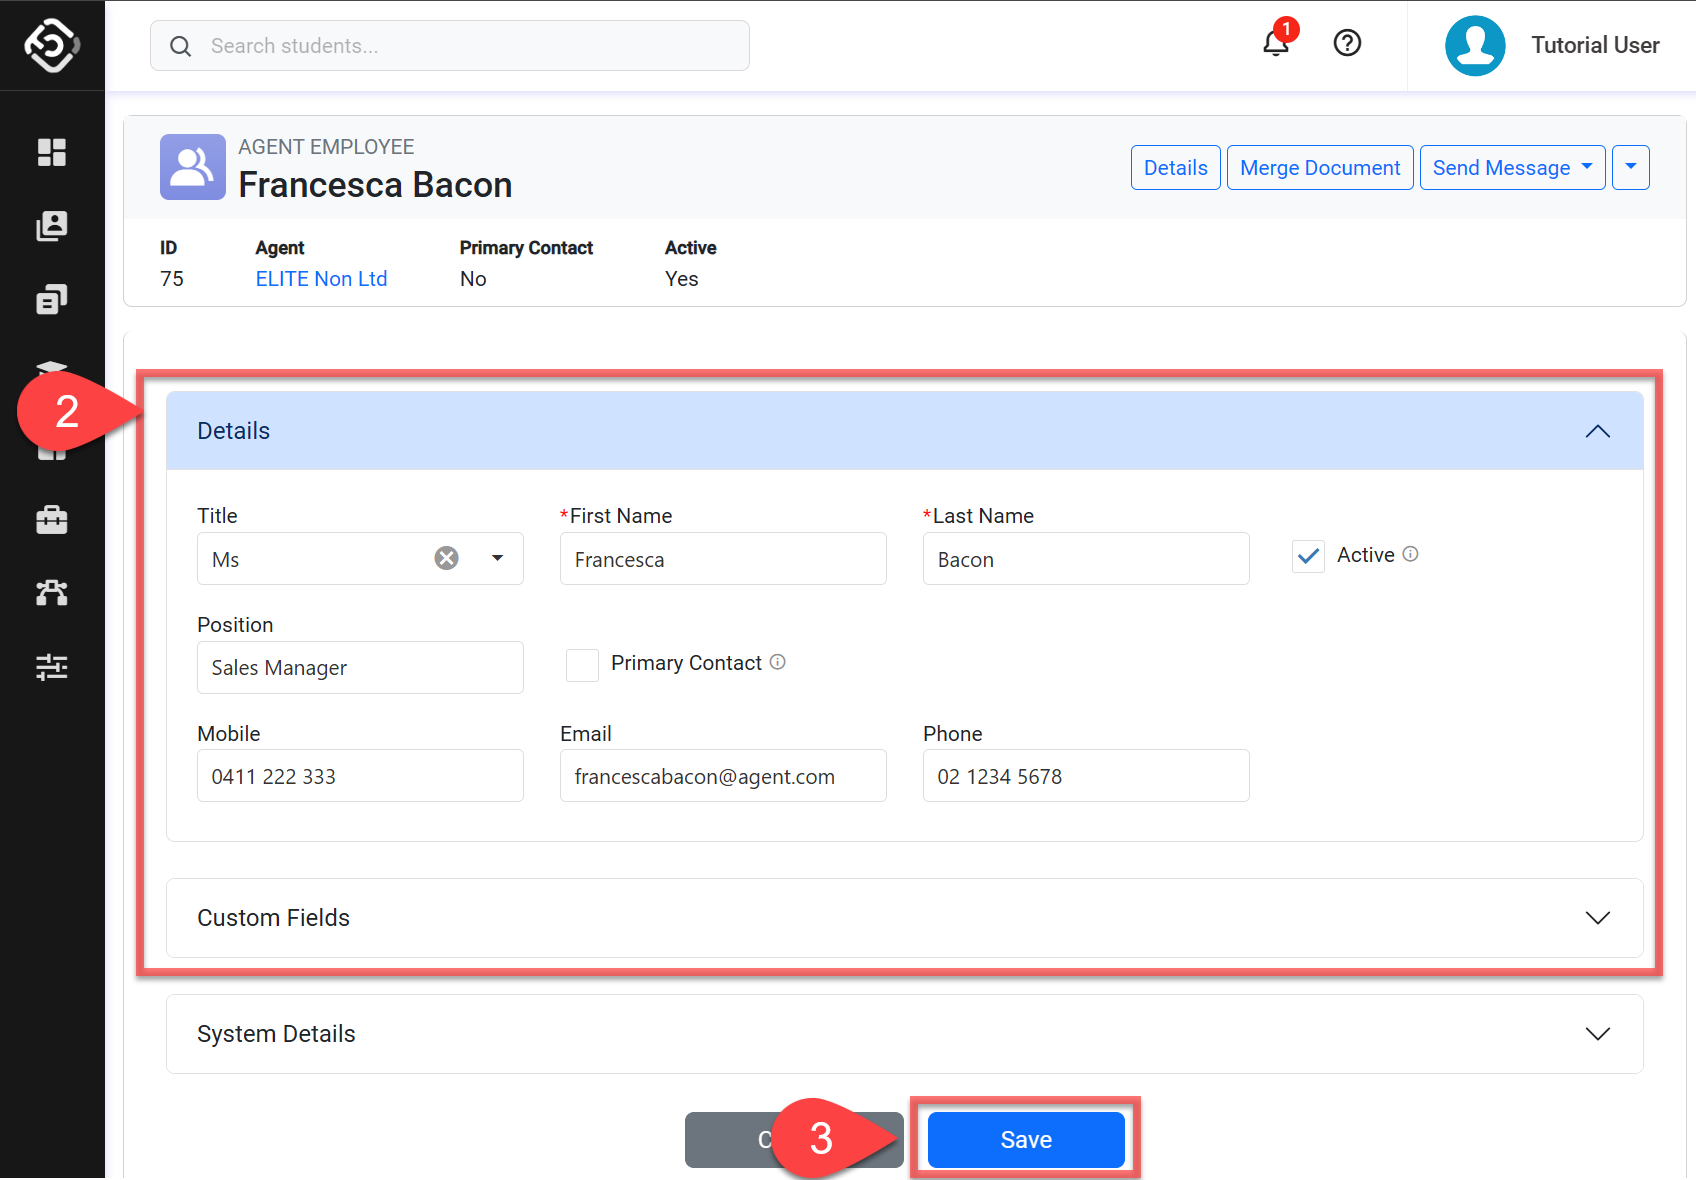
Task: Click the Merge Document button
Action: (x=1319, y=168)
